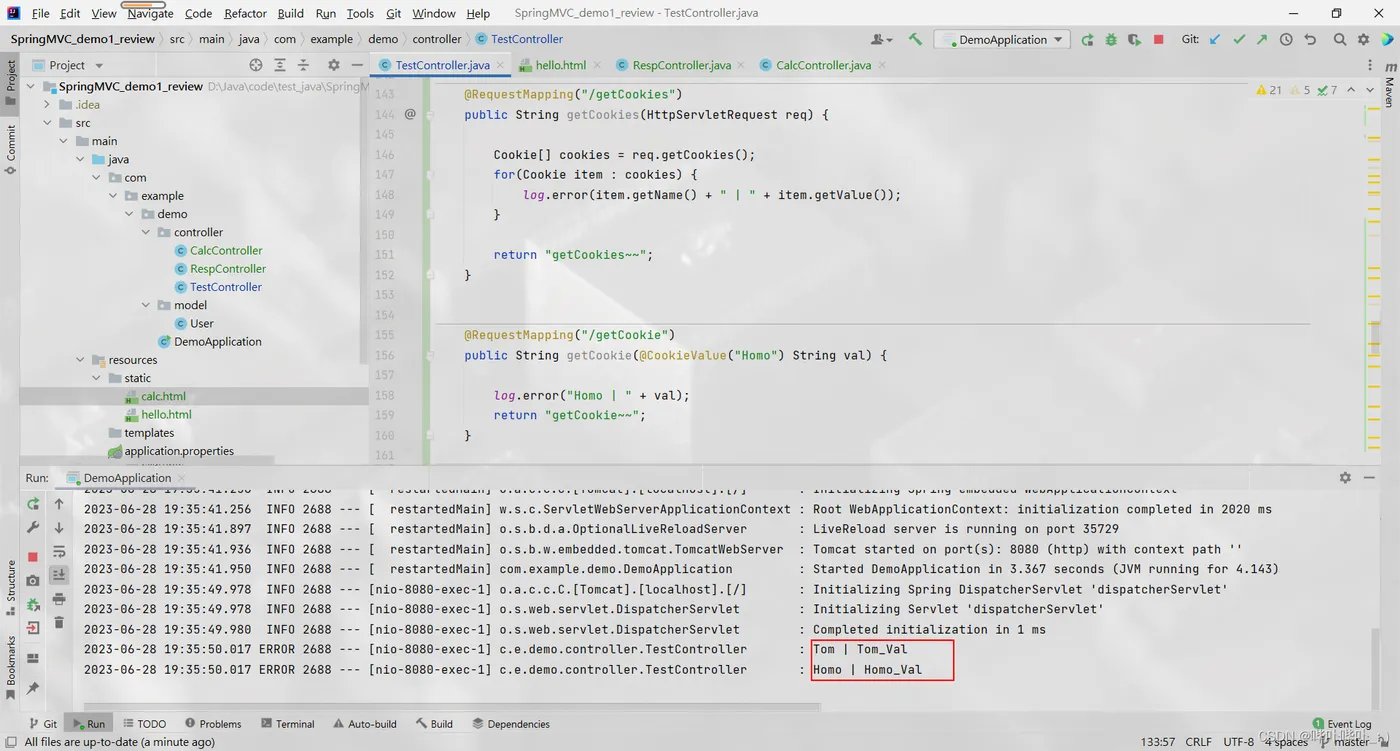Toggle the Commit tool window stripe button
The width and height of the screenshot is (1400, 751).
point(11,150)
